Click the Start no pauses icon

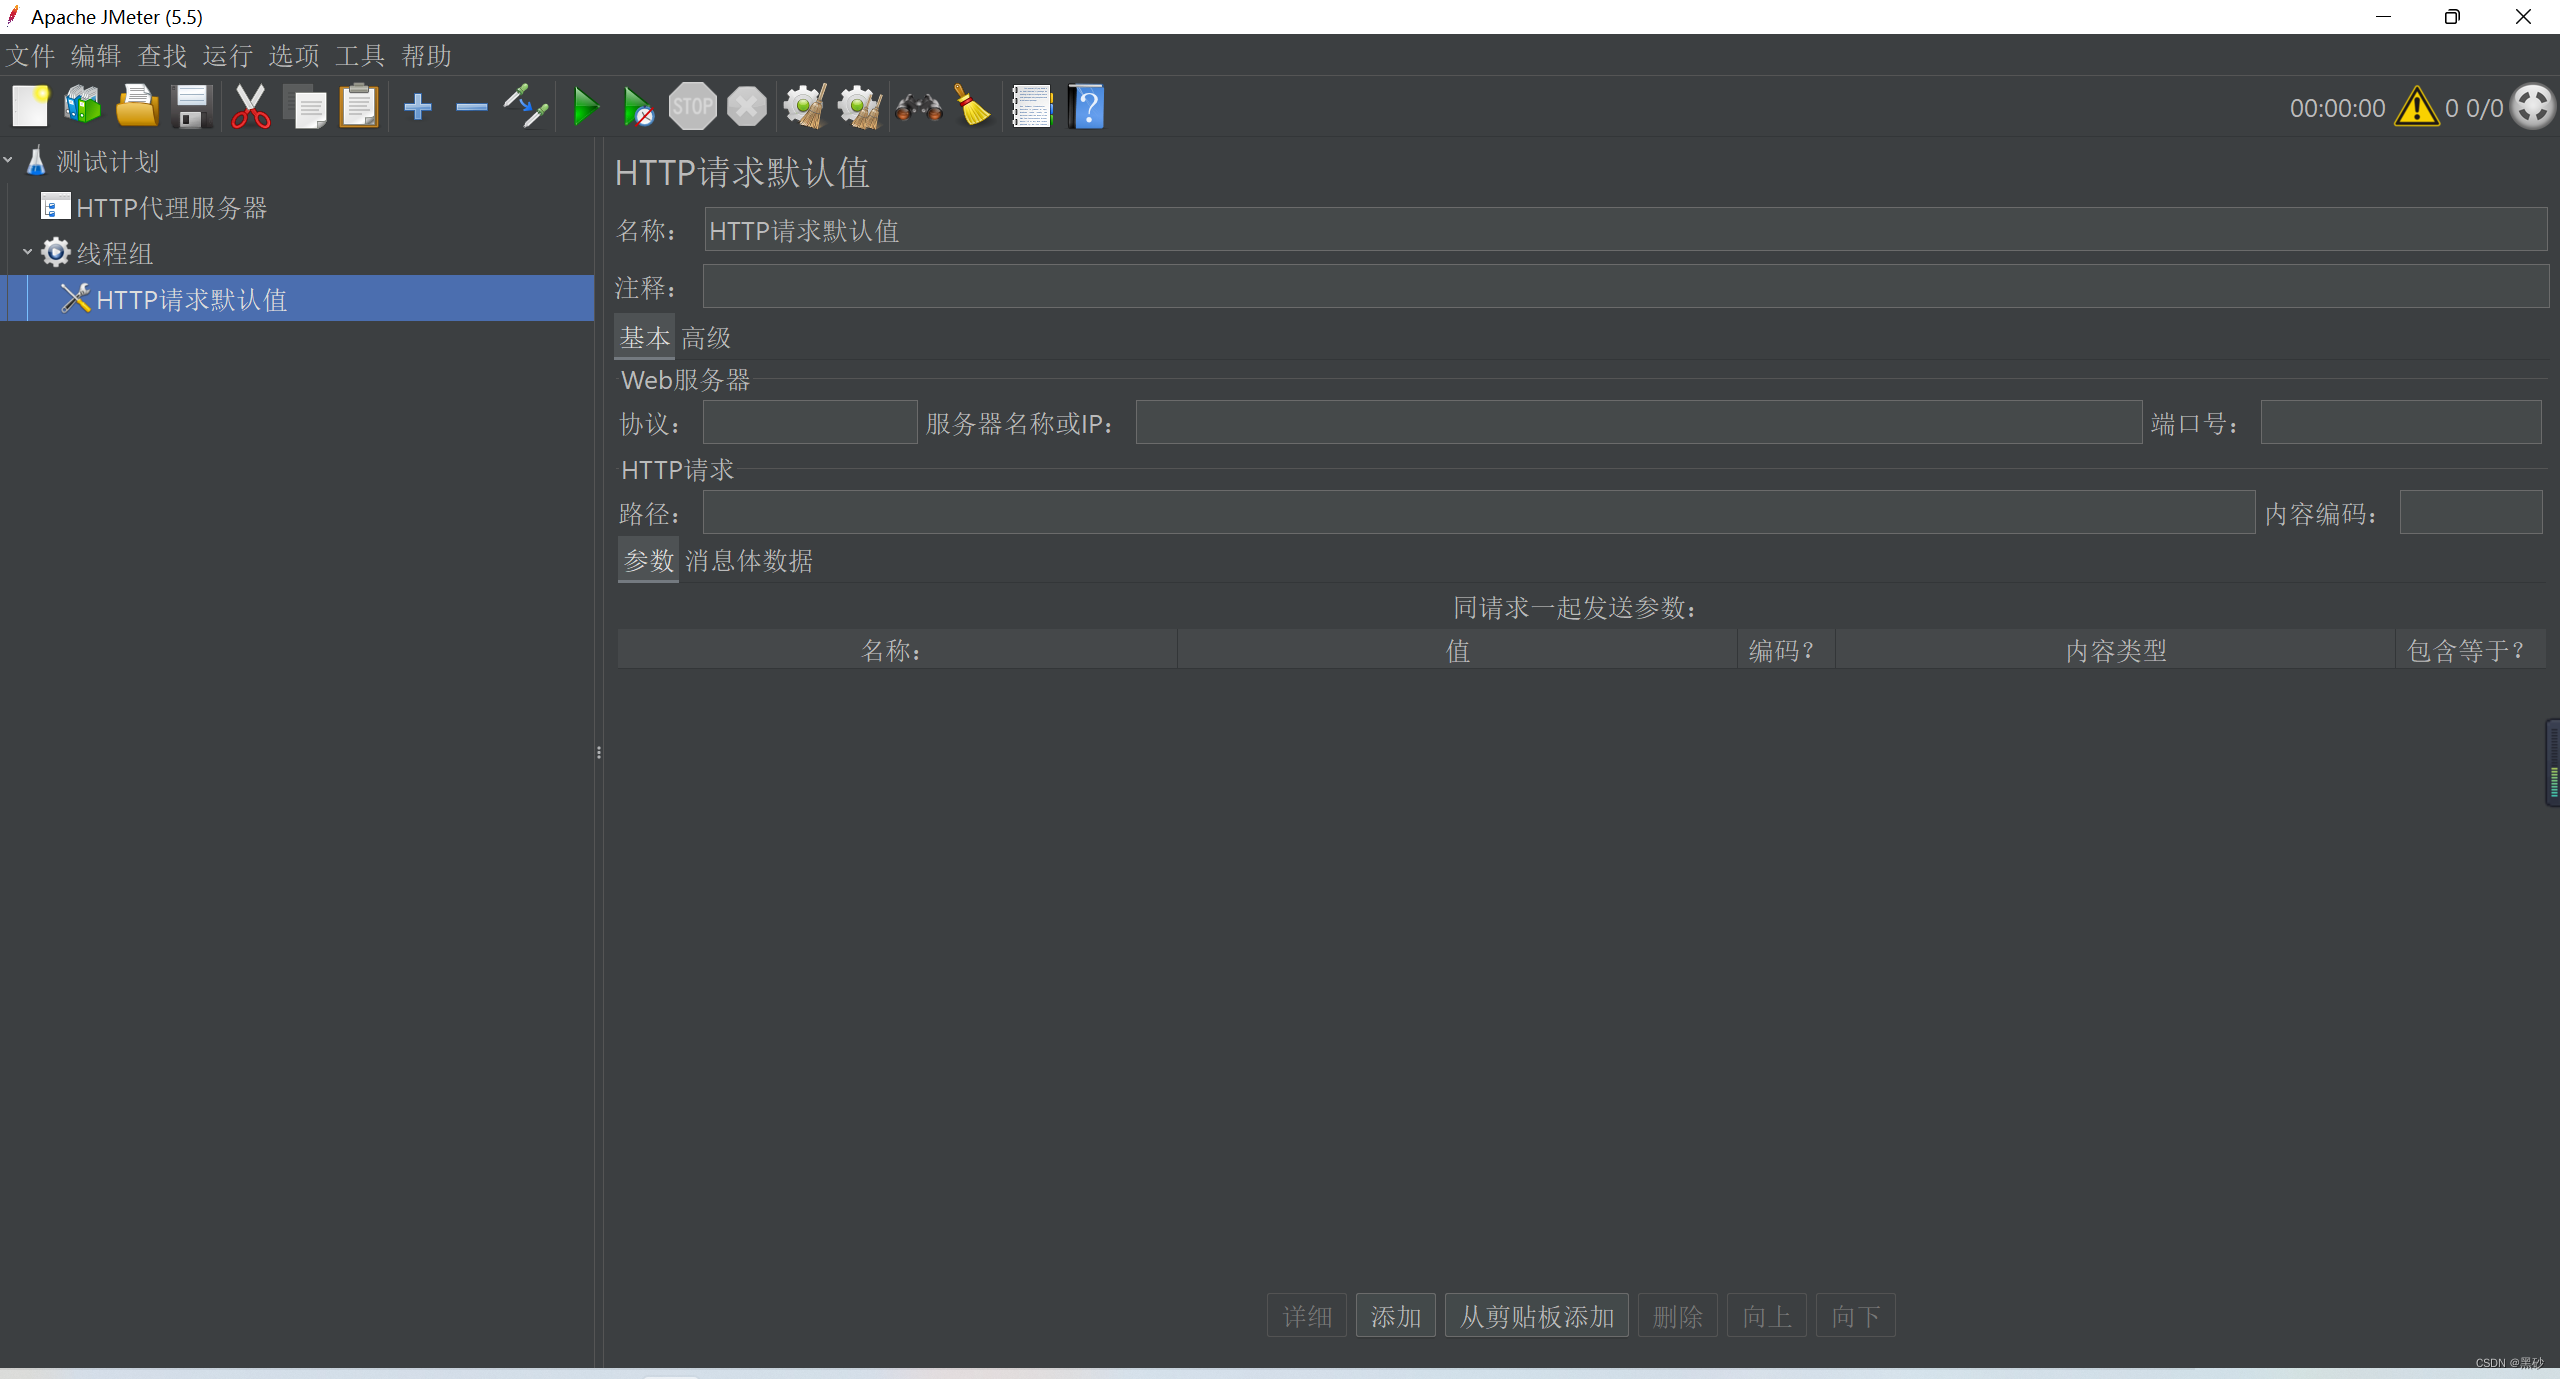(638, 107)
